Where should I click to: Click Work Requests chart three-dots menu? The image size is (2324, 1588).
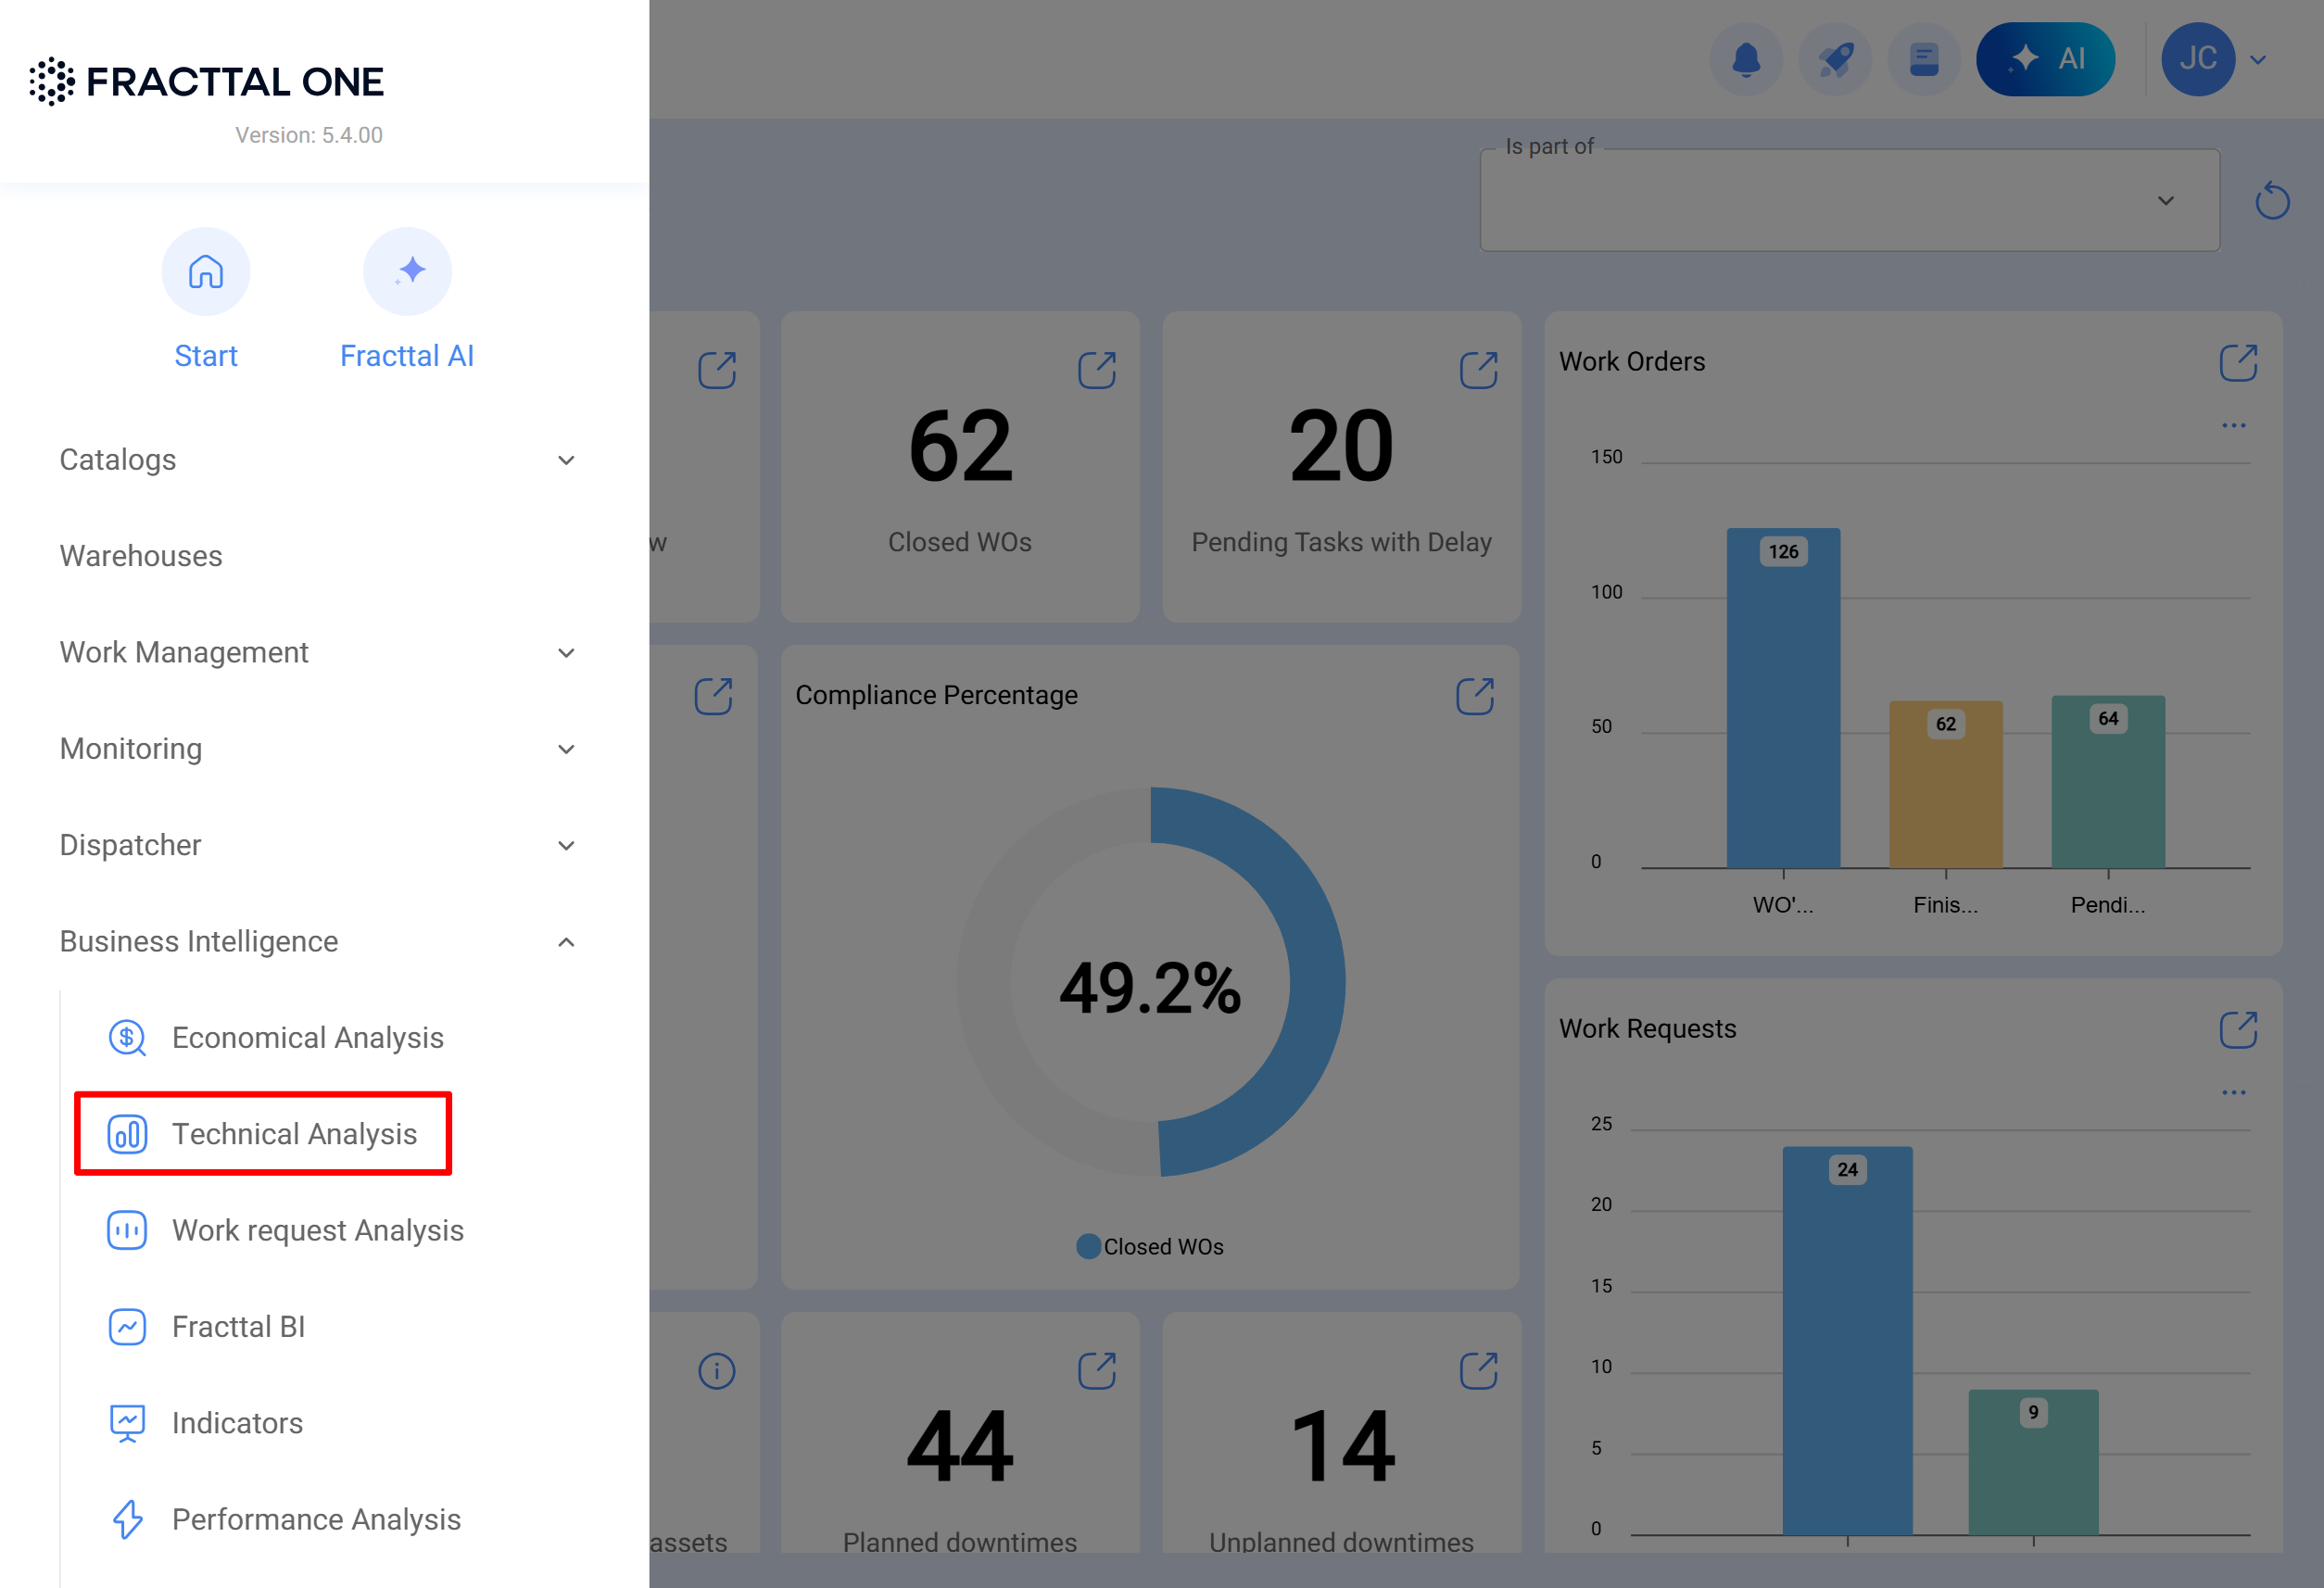[2233, 1093]
